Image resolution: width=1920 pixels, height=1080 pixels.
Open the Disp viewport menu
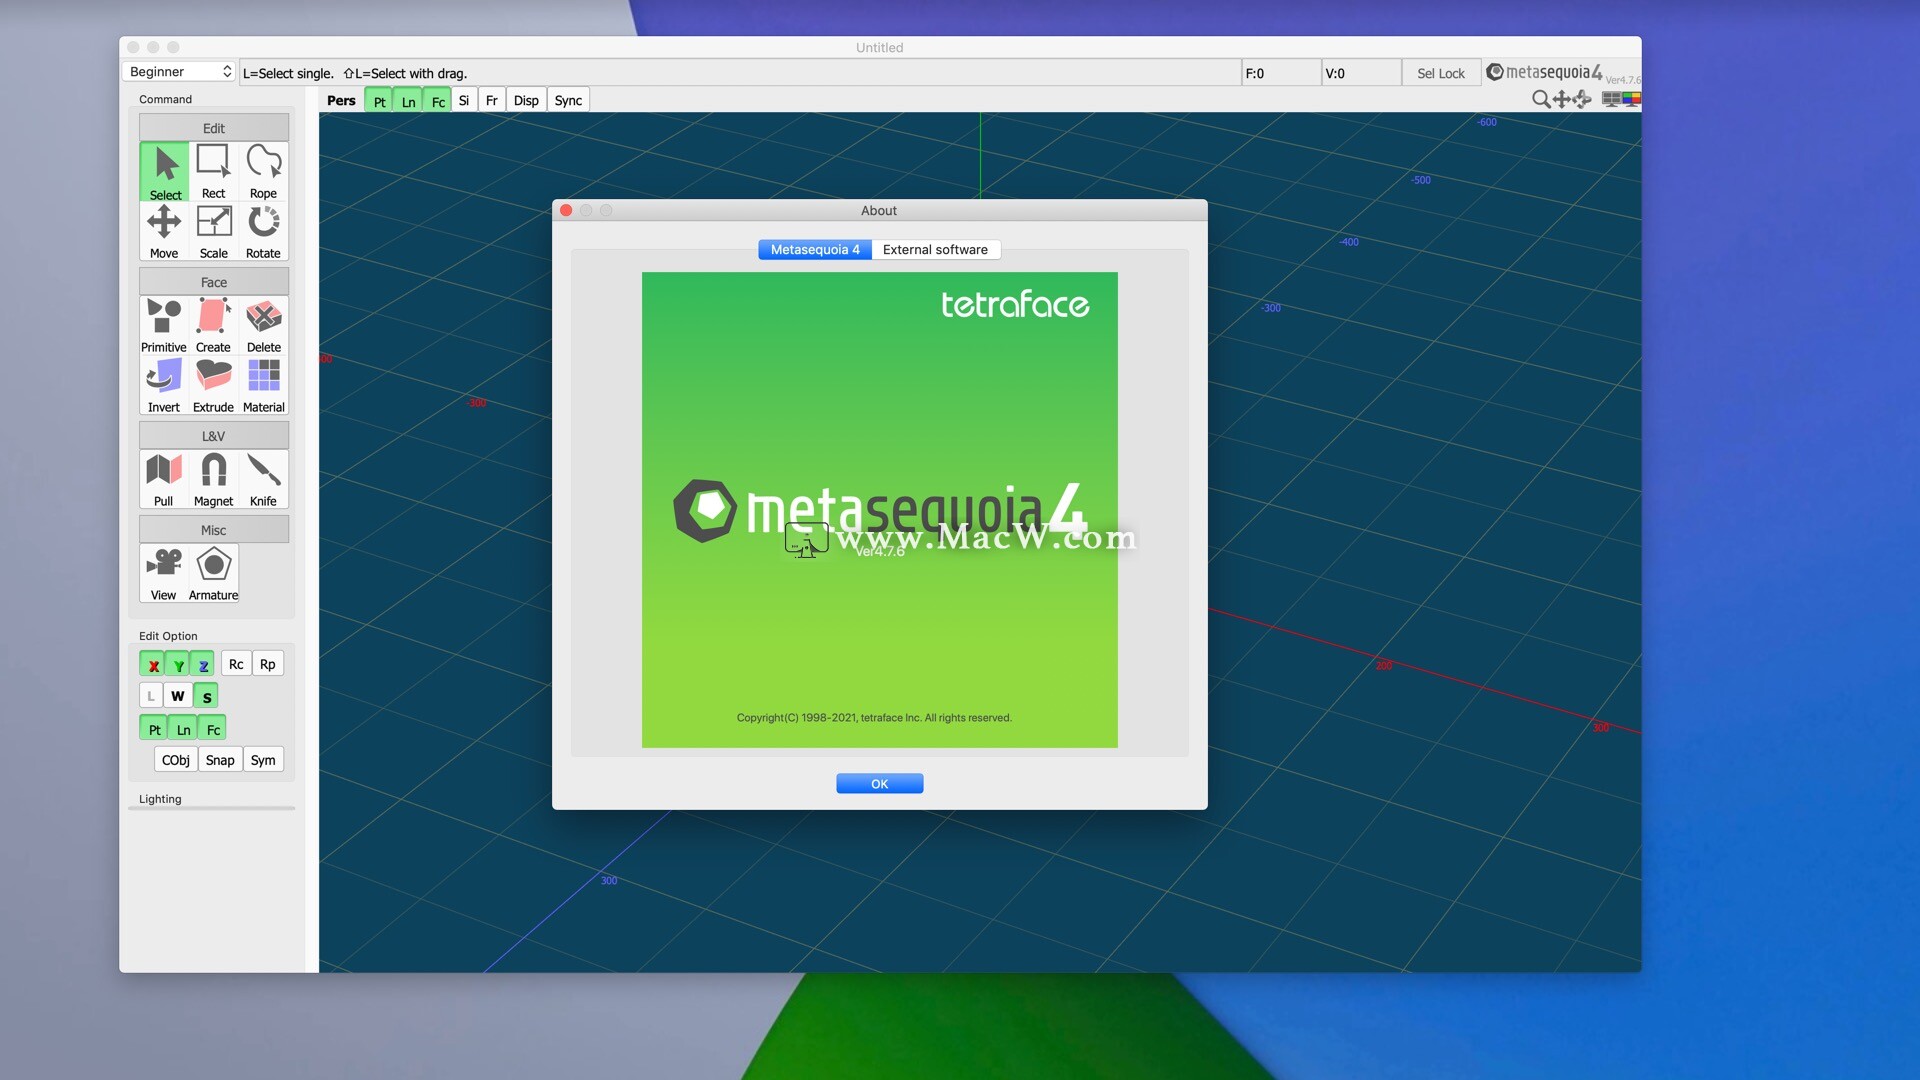526,100
